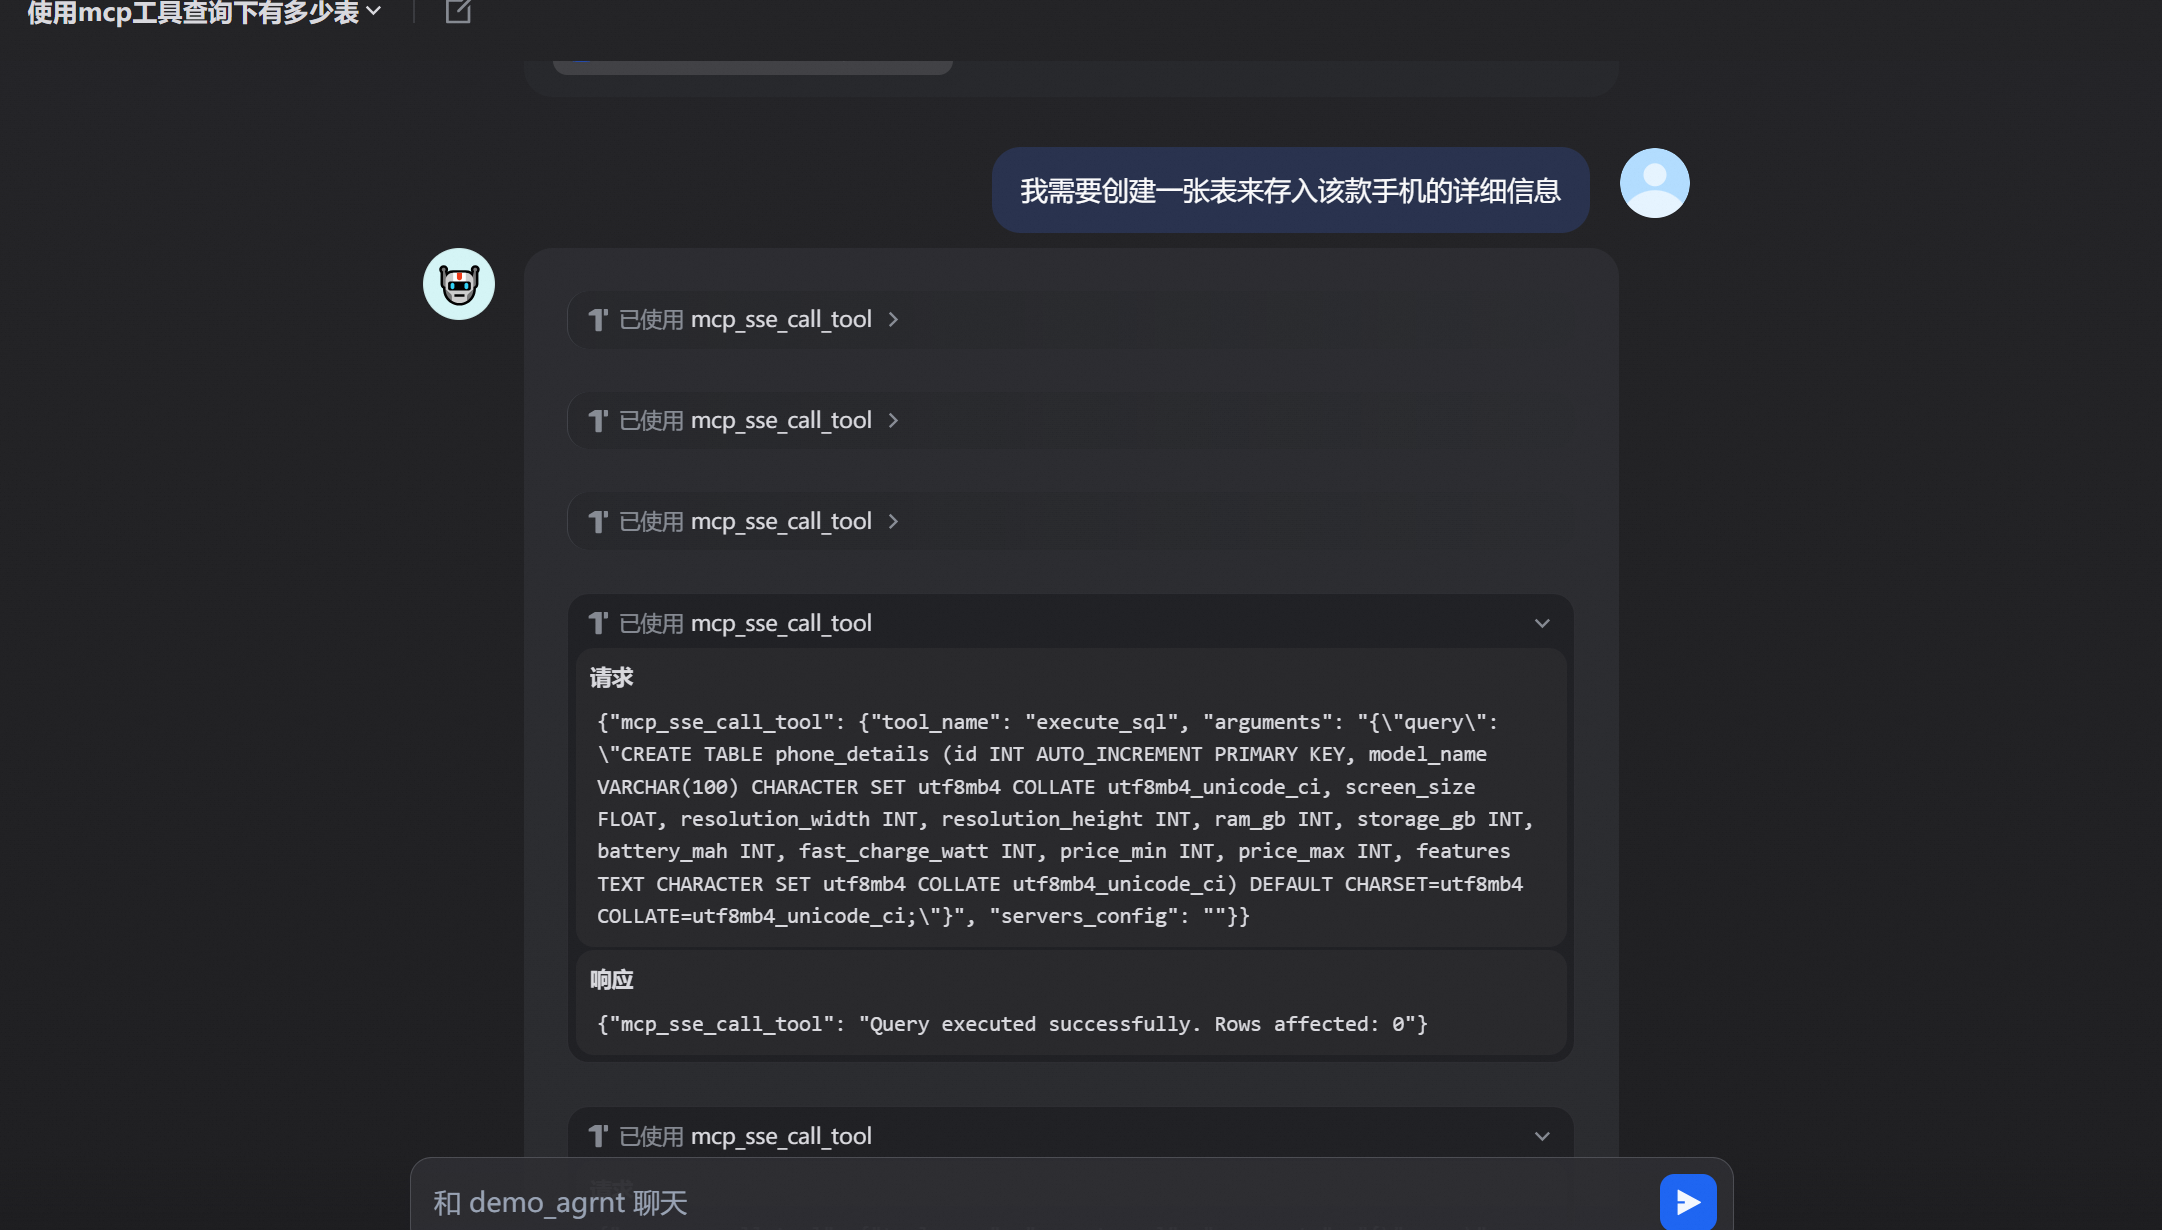Expand the second mcp_sse_call_tool entry
This screenshot has width=2162, height=1230.
(x=893, y=421)
